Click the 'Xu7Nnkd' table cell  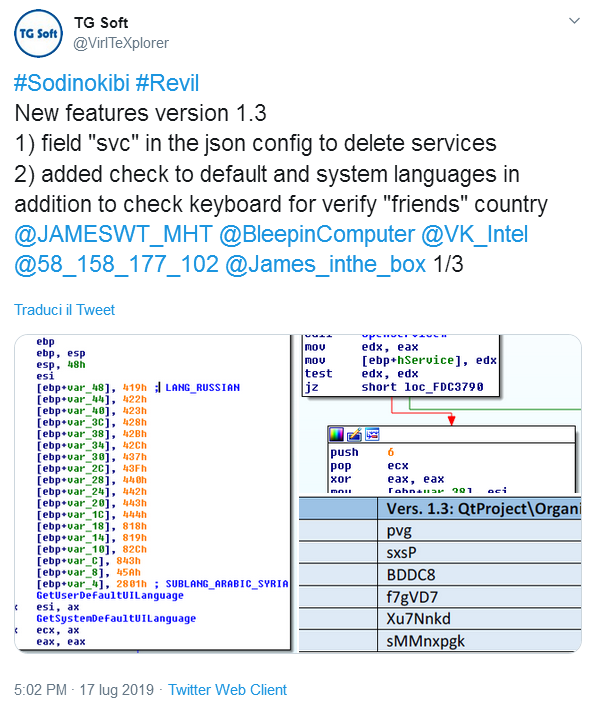[479, 619]
